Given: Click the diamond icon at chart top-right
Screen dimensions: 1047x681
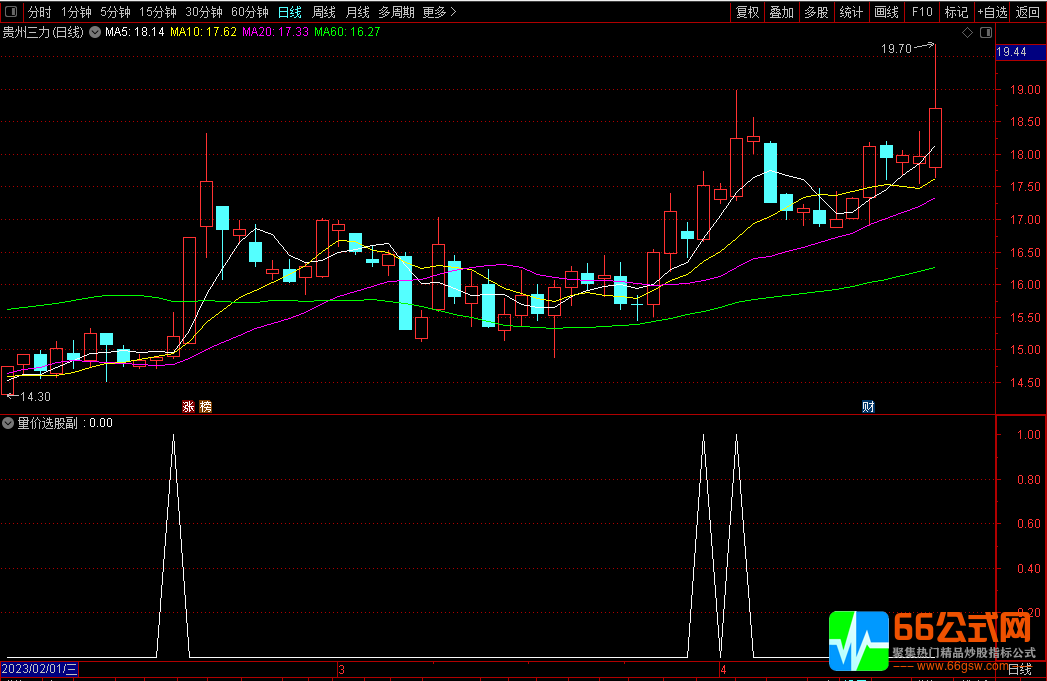Looking at the screenshot, I should pos(967,33).
